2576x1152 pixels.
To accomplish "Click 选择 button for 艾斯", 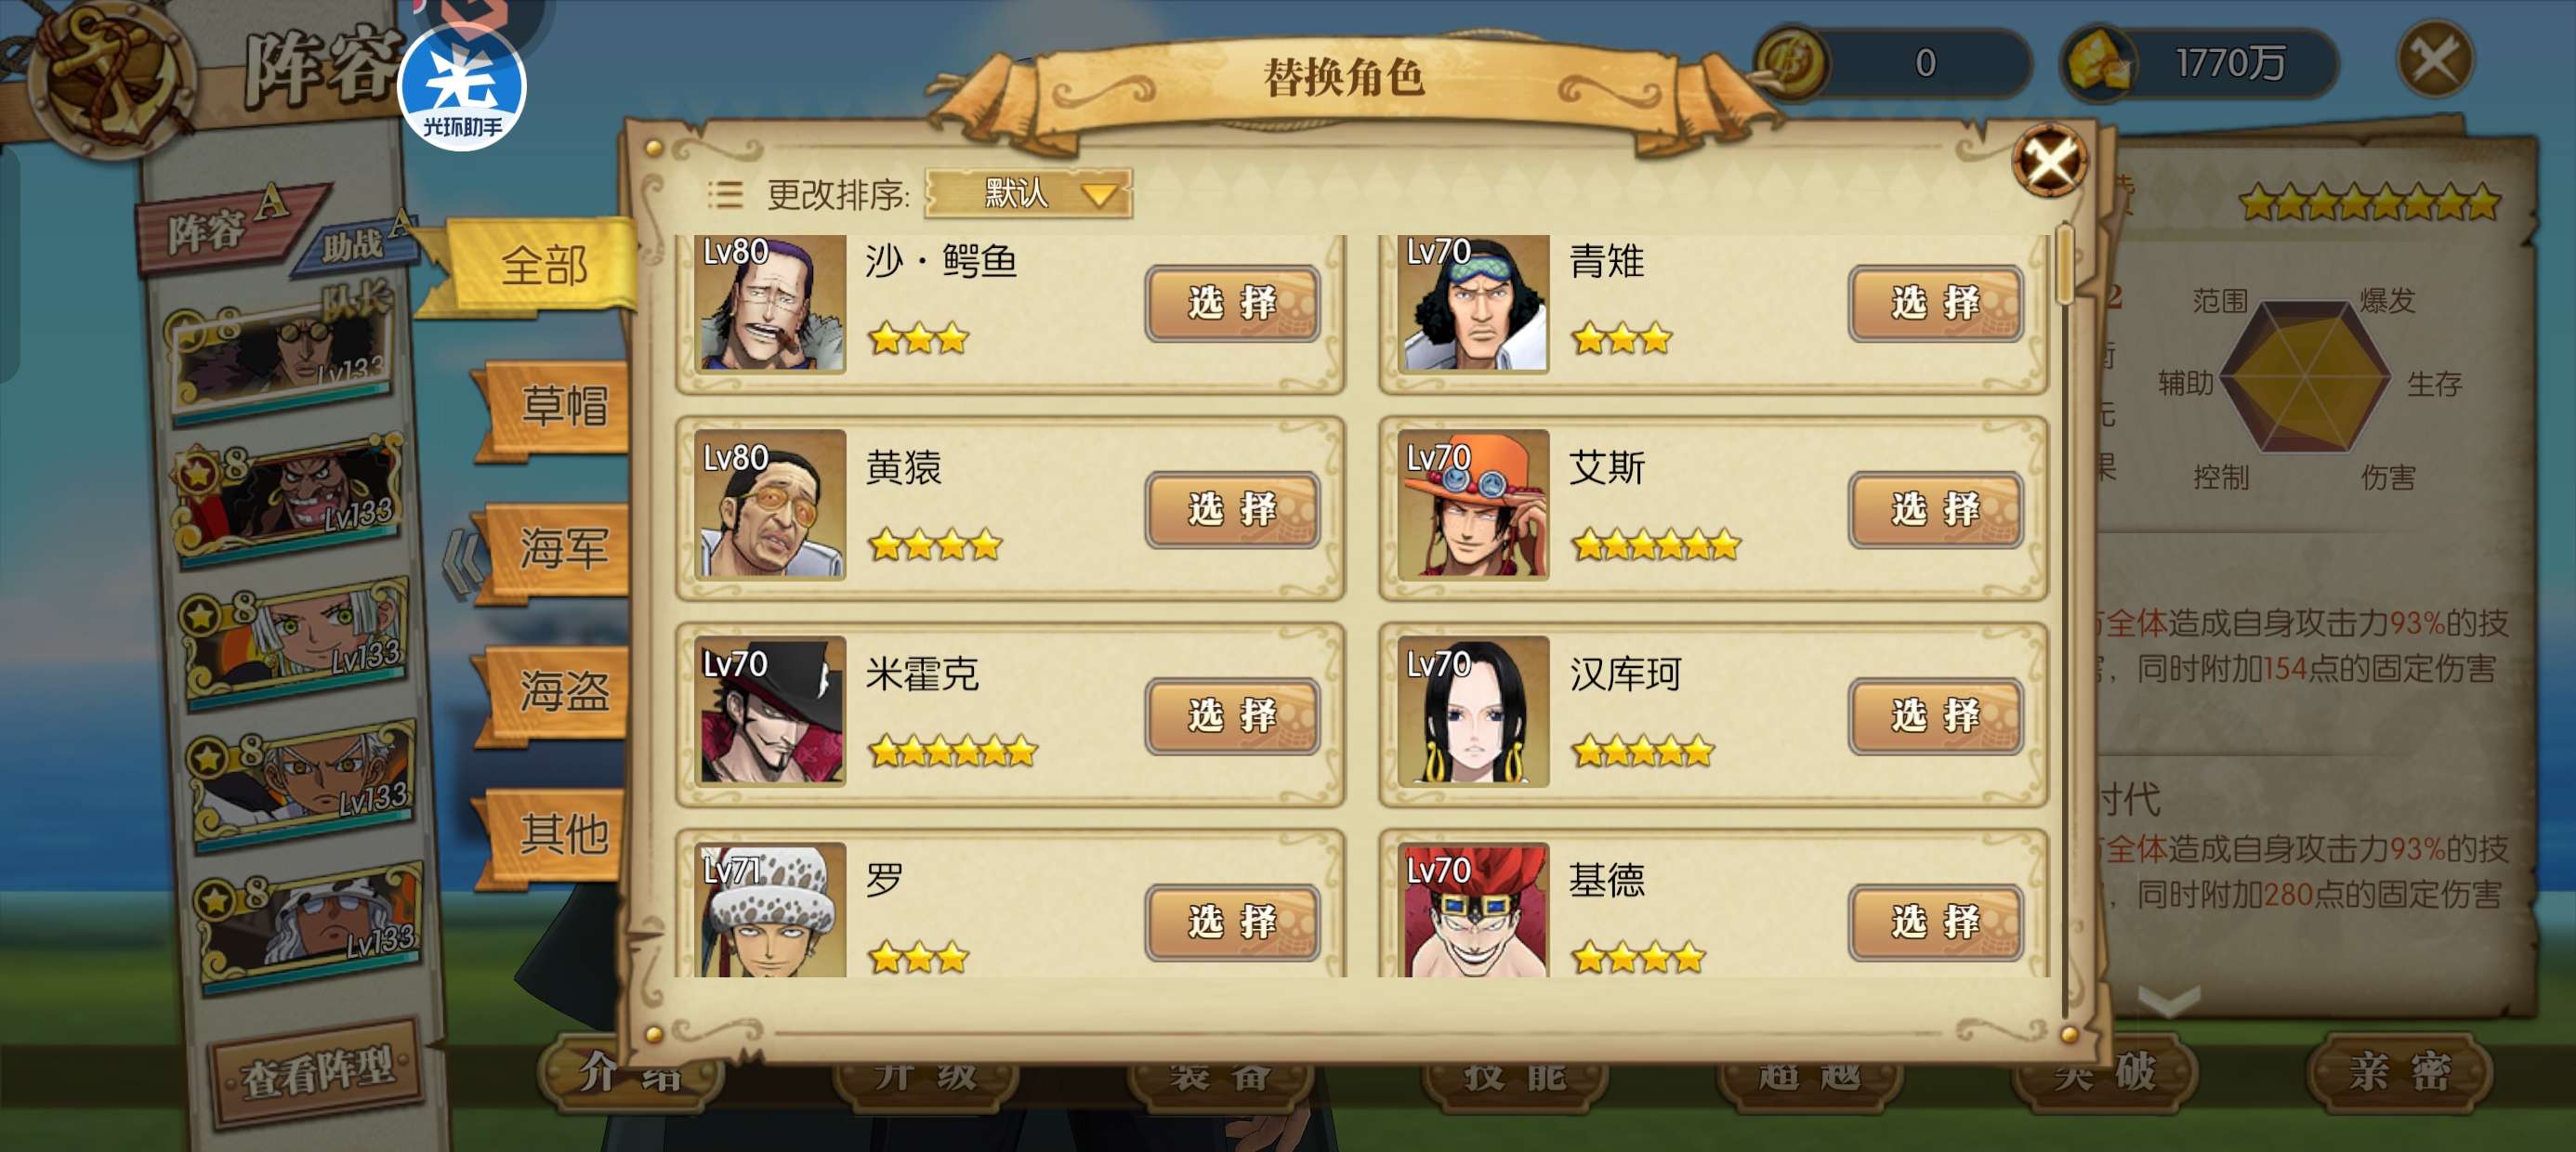I will [1935, 508].
